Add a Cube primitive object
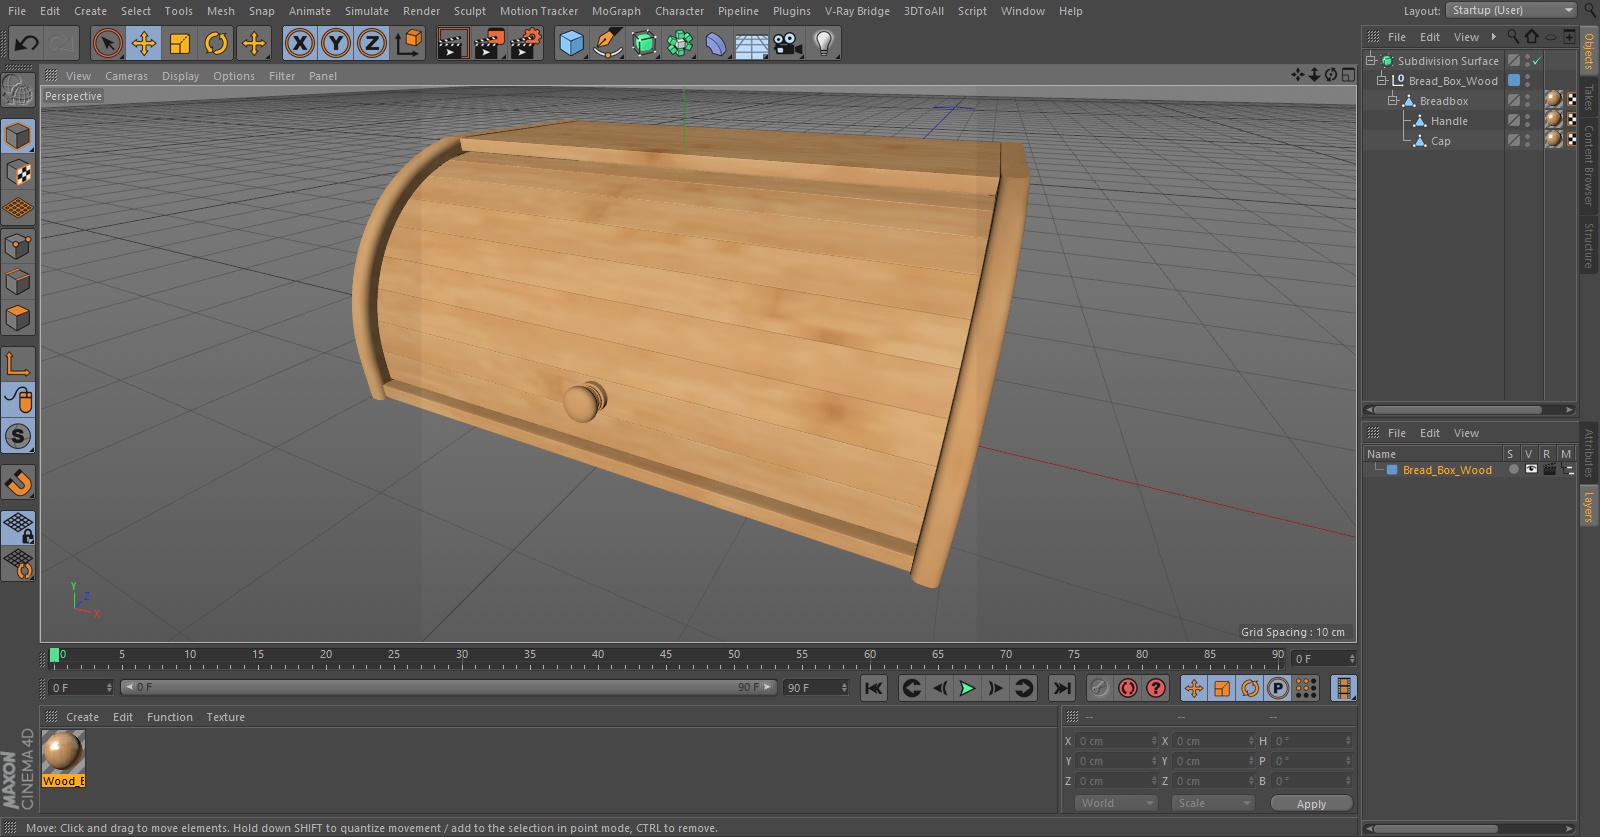Viewport: 1600px width, 837px height. coord(571,43)
